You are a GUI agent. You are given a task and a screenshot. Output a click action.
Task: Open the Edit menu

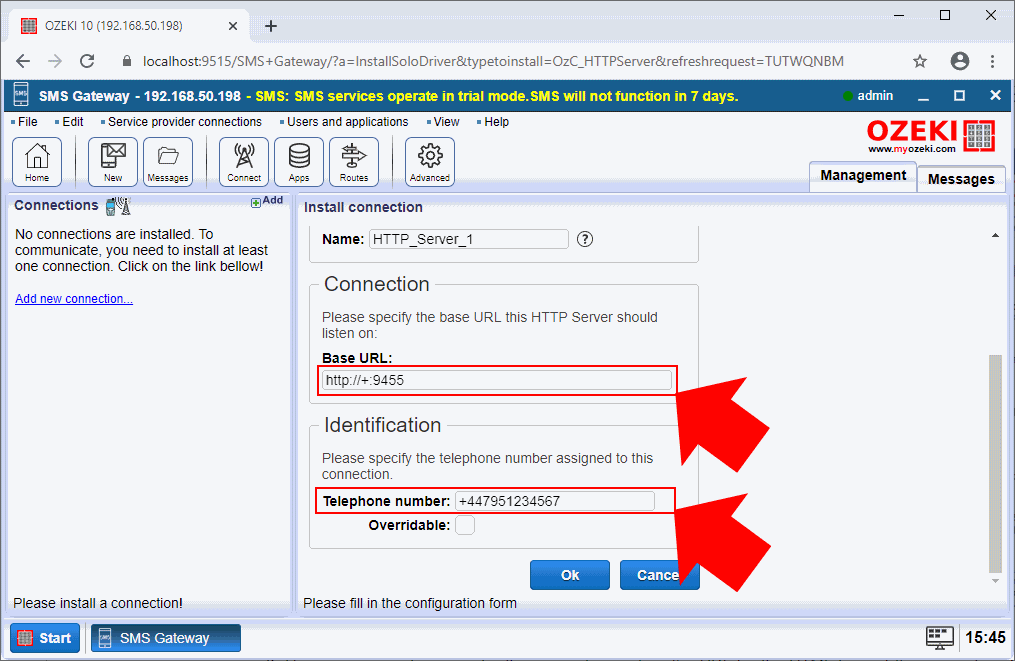(72, 122)
